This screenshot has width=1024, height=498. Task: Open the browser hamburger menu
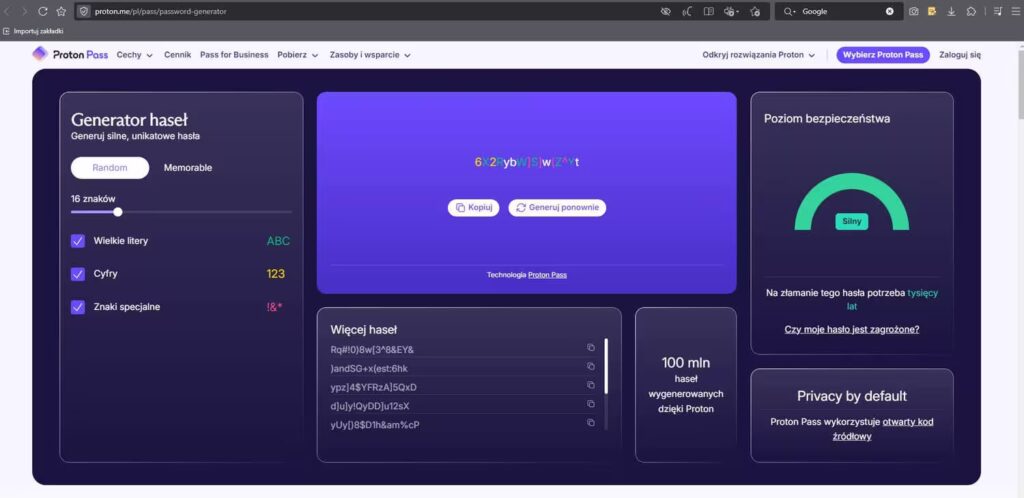[1016, 11]
